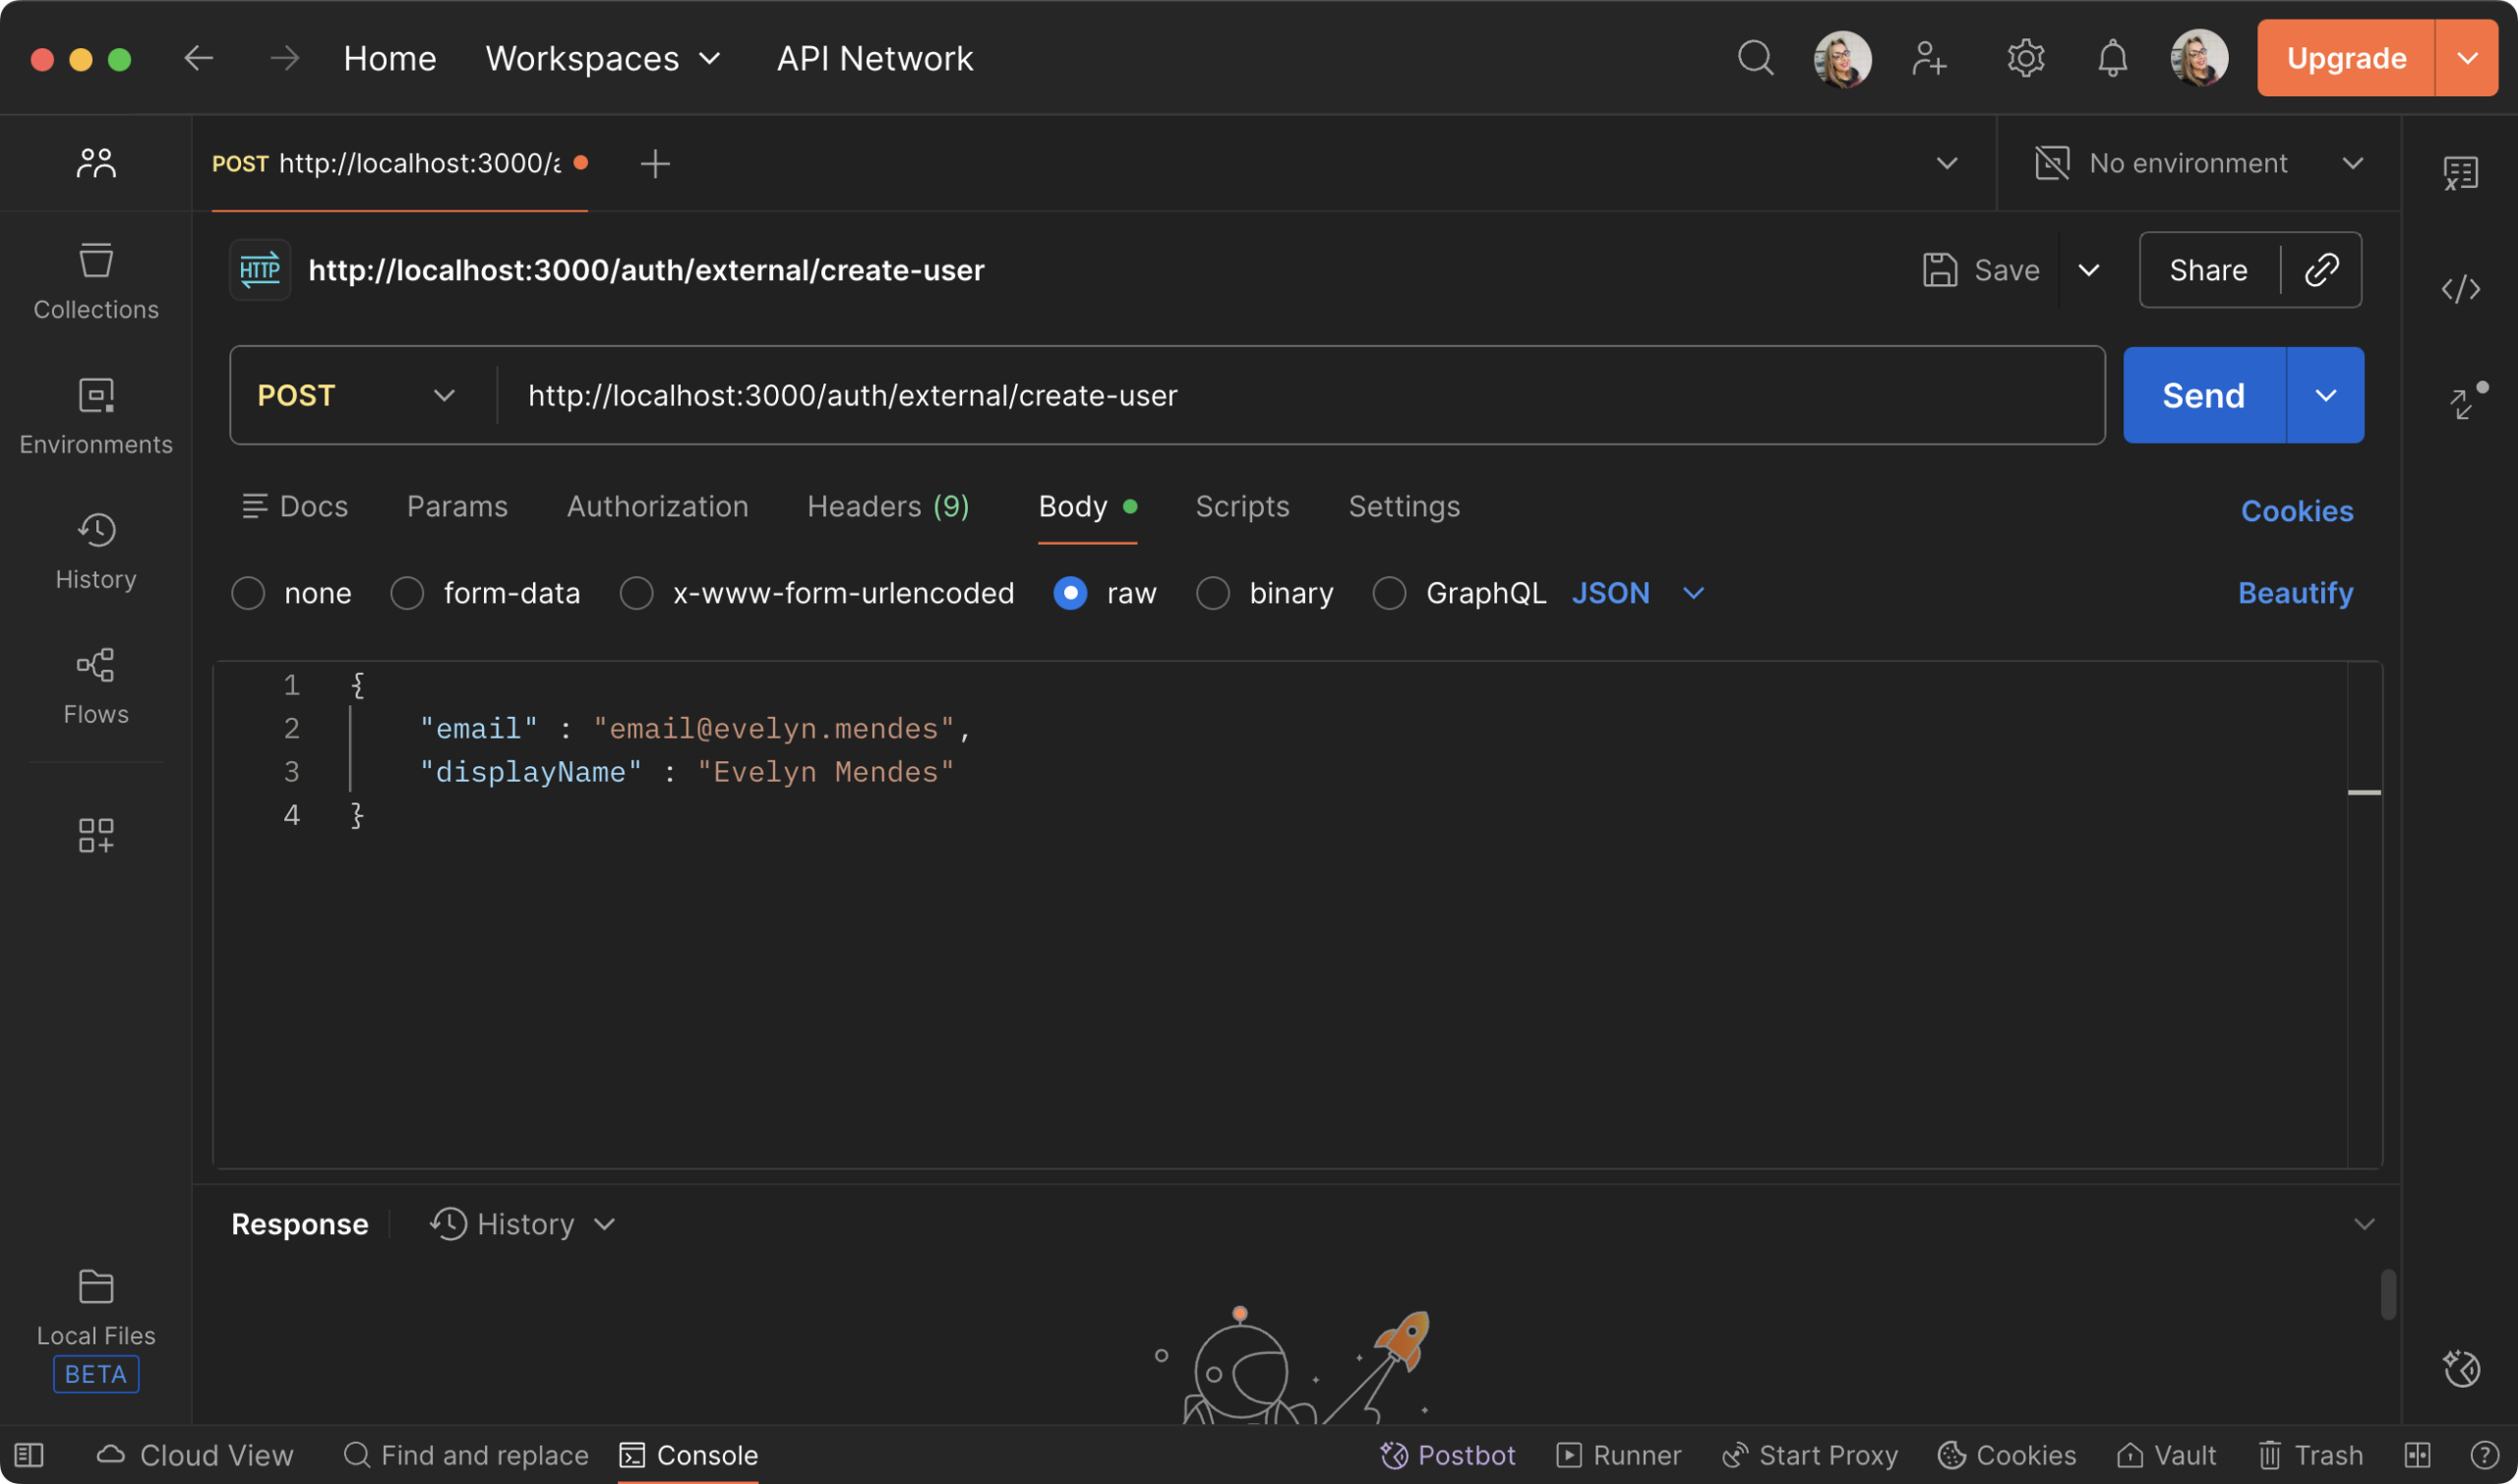Click the Beautify link
The height and width of the screenshot is (1484, 2518).
tap(2295, 593)
